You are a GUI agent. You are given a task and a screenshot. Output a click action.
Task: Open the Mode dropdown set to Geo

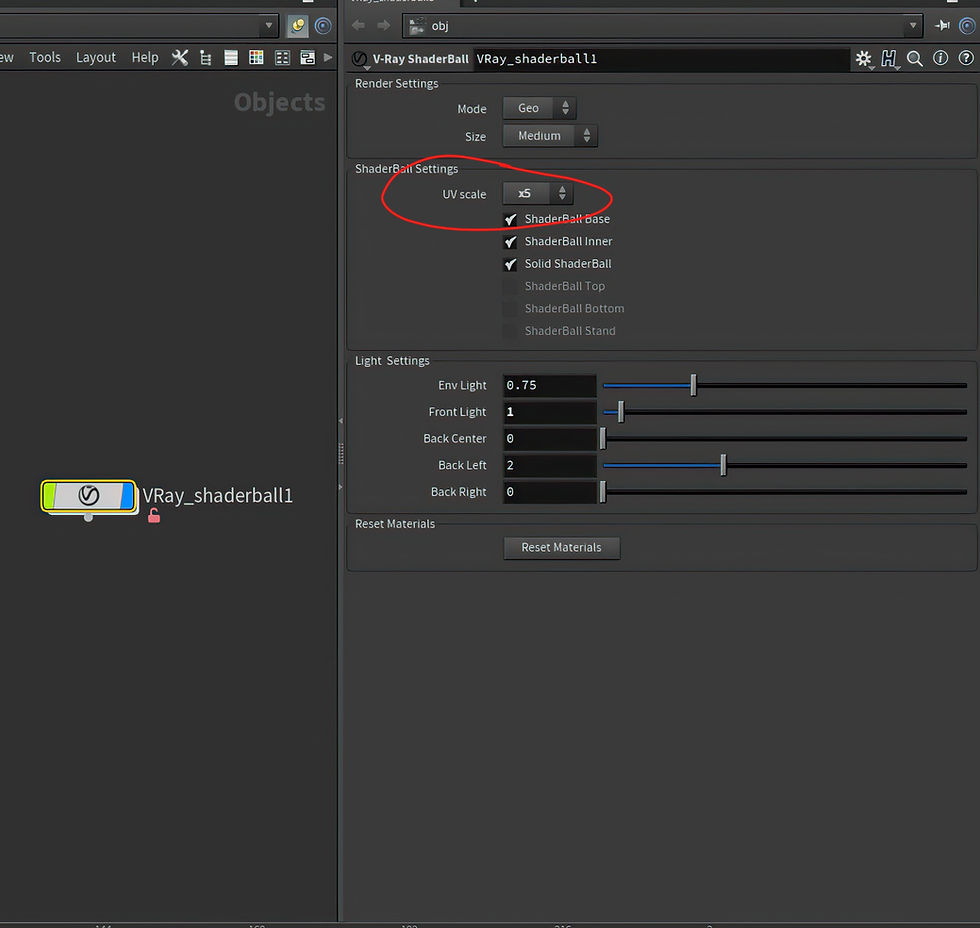point(539,108)
